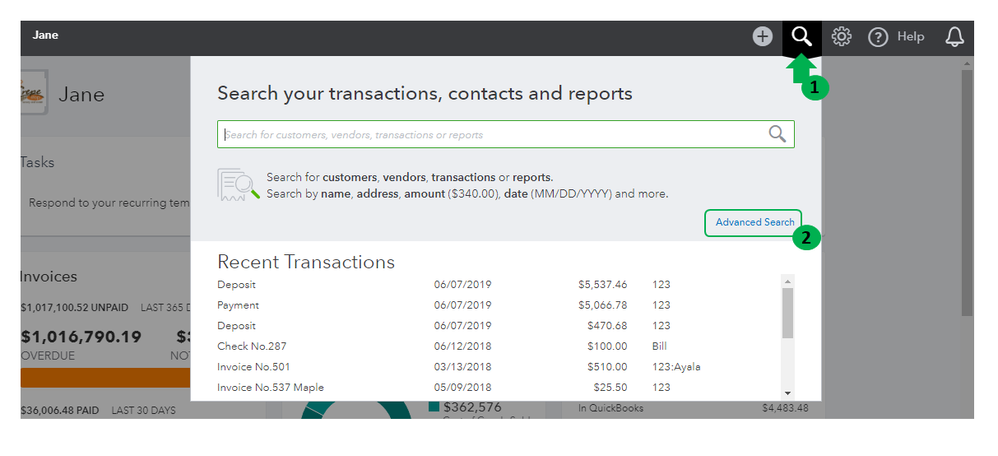The image size is (998, 456).
Task: Open the notifications bell icon
Action: [954, 37]
